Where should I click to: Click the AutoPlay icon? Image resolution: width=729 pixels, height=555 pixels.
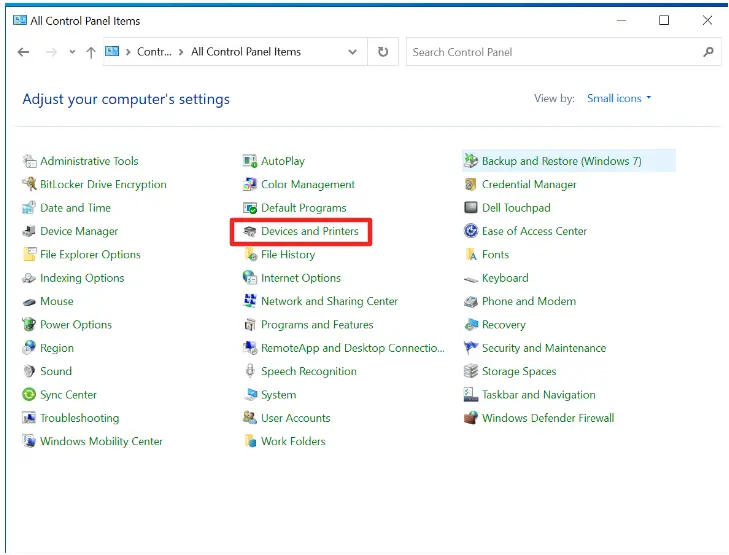pyautogui.click(x=250, y=161)
